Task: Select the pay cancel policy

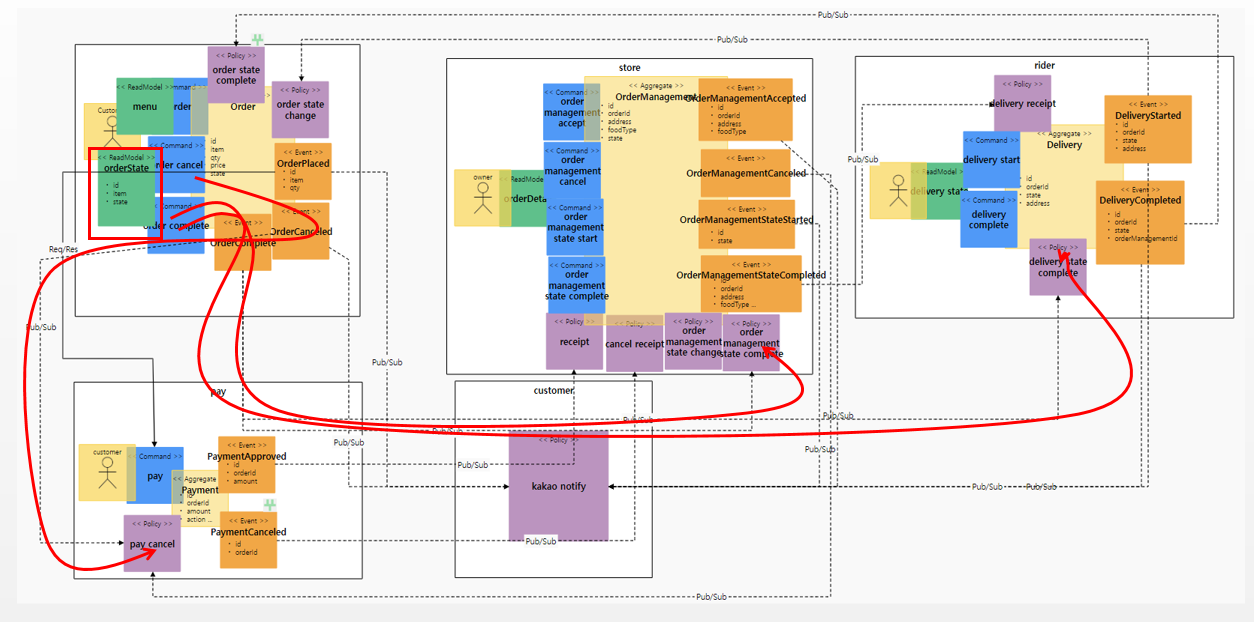Action: [152, 543]
